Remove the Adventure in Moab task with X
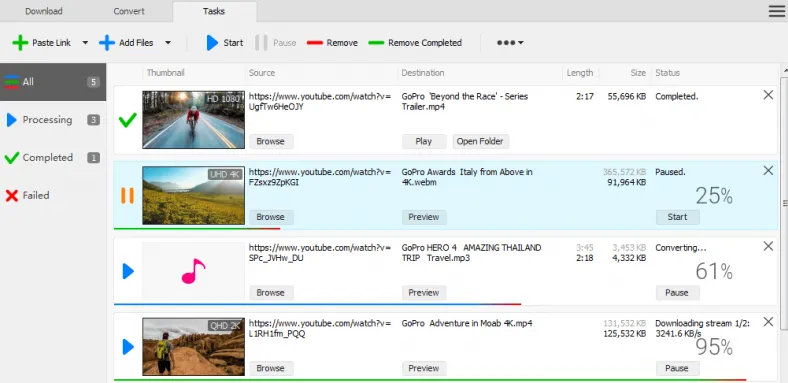 (768, 322)
